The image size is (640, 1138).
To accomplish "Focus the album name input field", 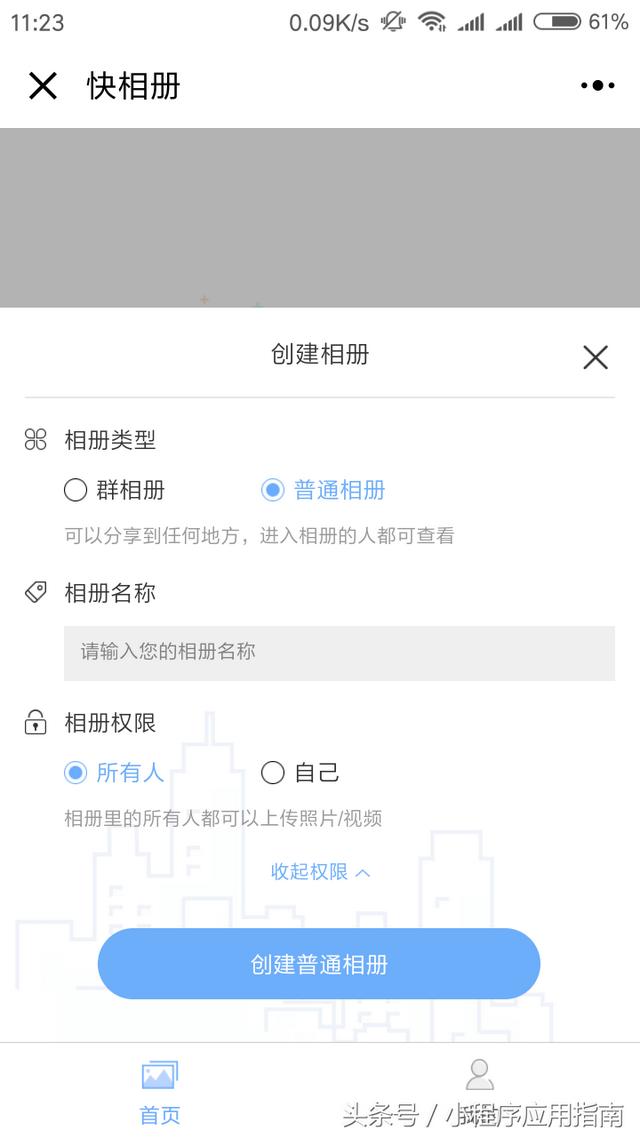I will pyautogui.click(x=339, y=652).
